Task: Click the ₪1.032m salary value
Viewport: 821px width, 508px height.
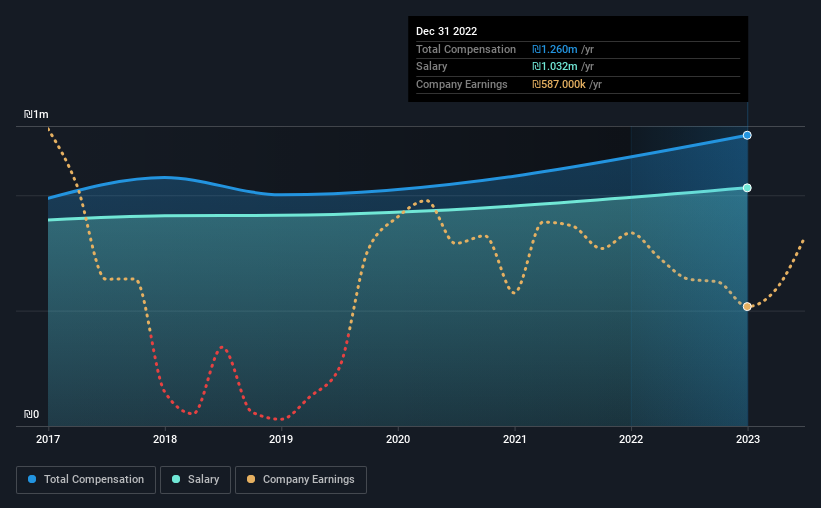Action: [x=555, y=67]
